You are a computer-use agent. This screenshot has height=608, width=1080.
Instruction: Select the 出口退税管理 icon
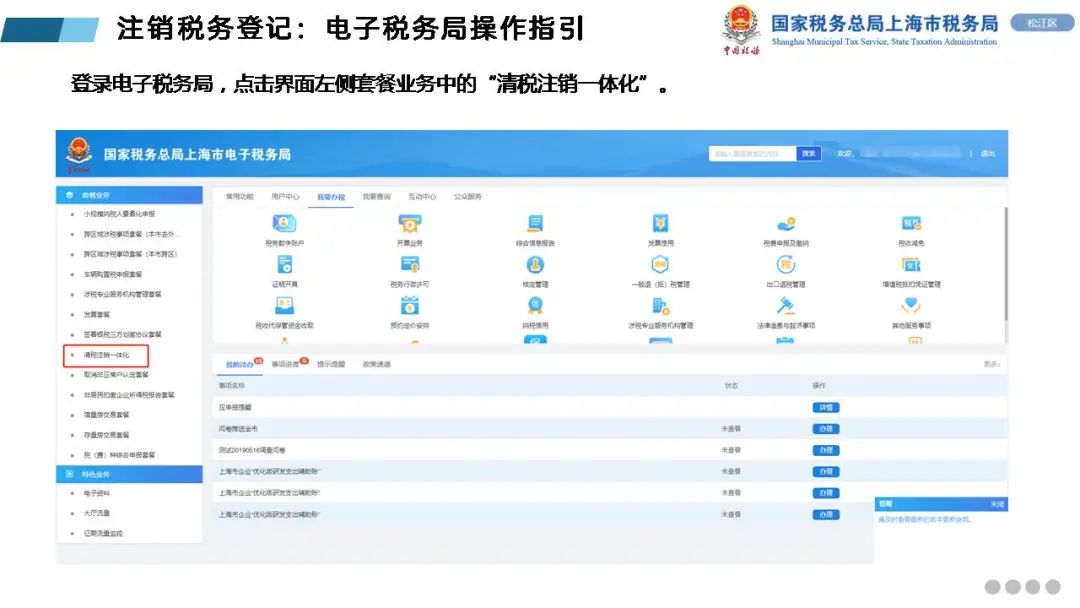point(786,265)
